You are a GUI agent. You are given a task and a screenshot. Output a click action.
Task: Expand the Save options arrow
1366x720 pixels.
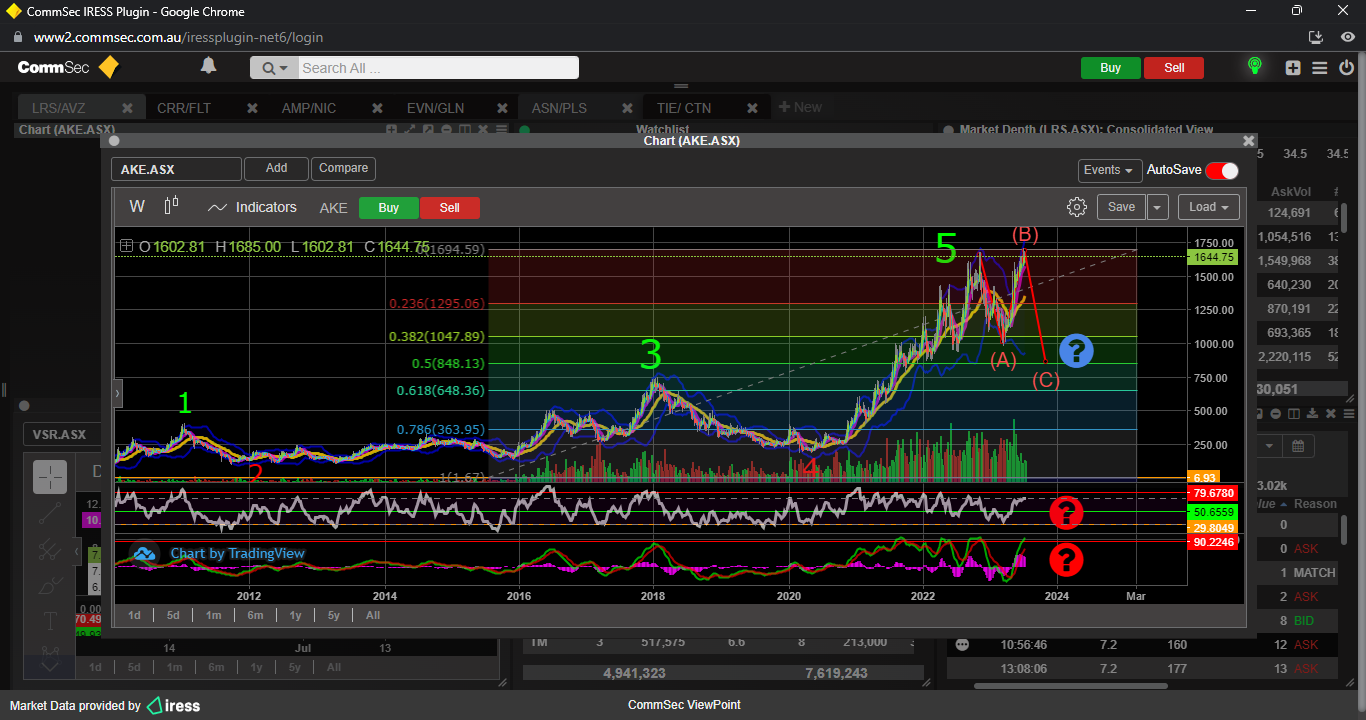click(1158, 207)
